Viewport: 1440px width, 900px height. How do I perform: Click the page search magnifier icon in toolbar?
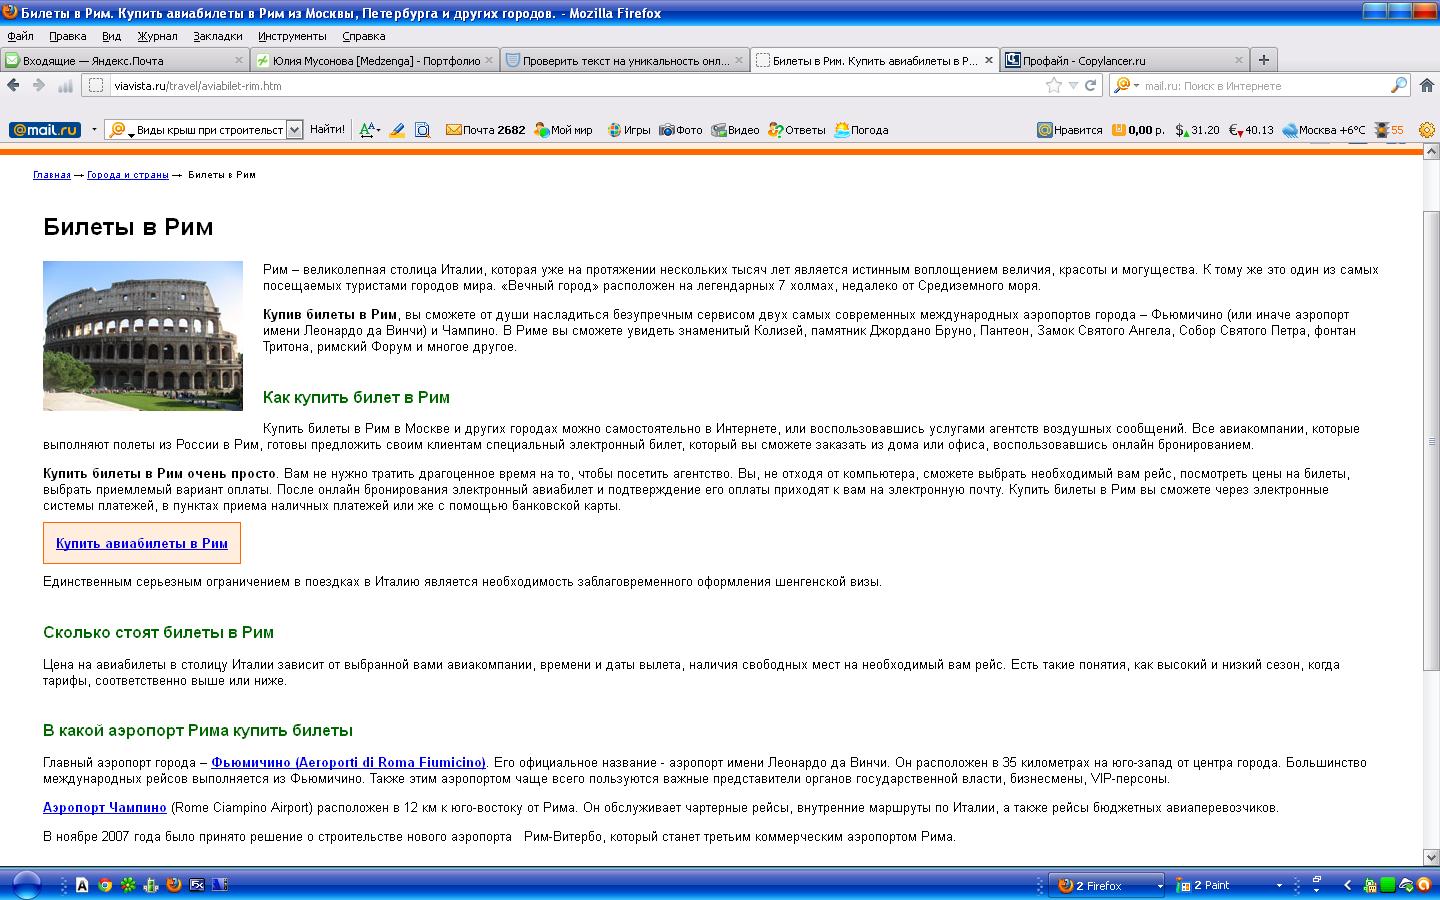423,129
